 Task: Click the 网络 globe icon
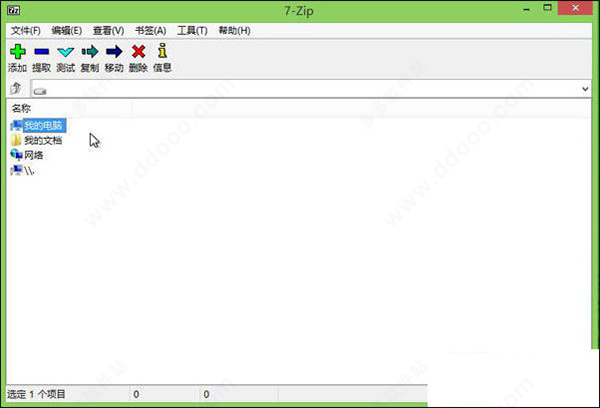pos(16,155)
